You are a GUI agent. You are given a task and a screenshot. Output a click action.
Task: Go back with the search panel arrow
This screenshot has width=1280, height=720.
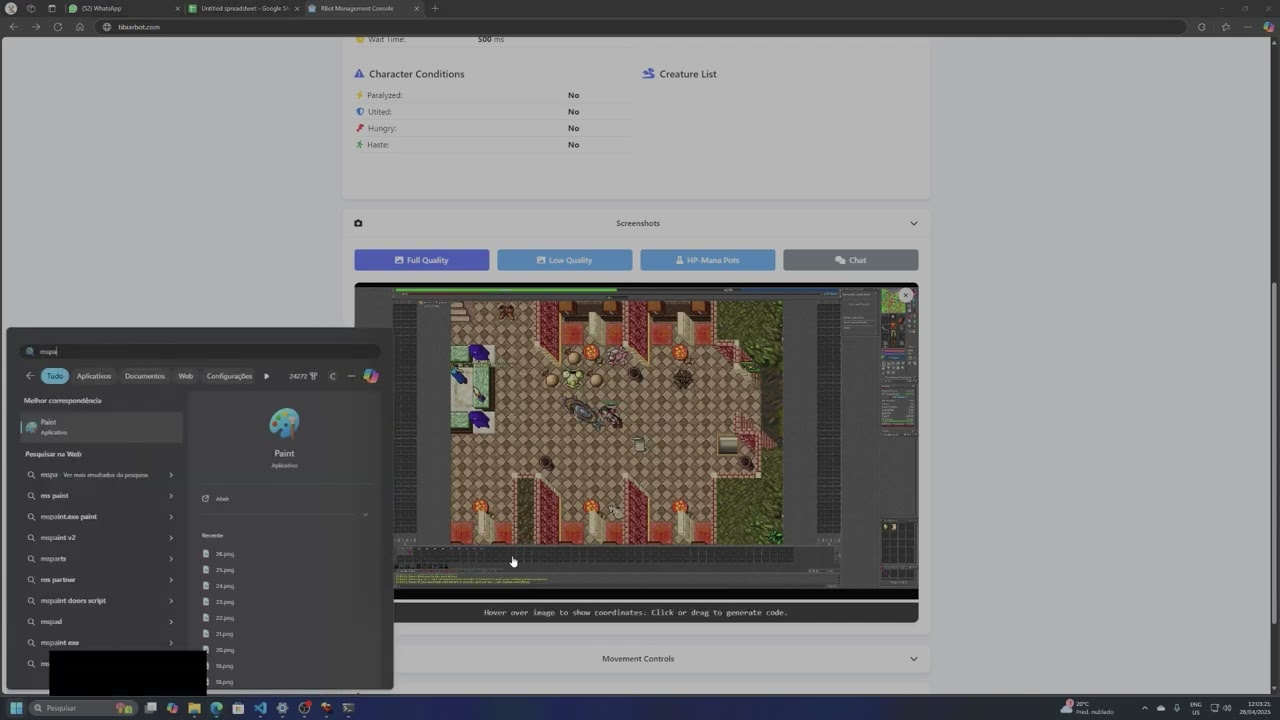pyautogui.click(x=30, y=376)
